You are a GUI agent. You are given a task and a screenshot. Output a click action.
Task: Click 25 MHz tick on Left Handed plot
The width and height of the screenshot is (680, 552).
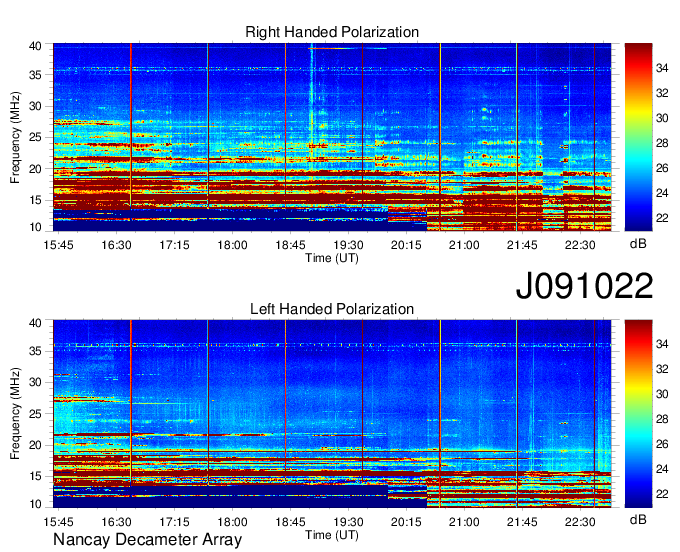click(x=35, y=414)
